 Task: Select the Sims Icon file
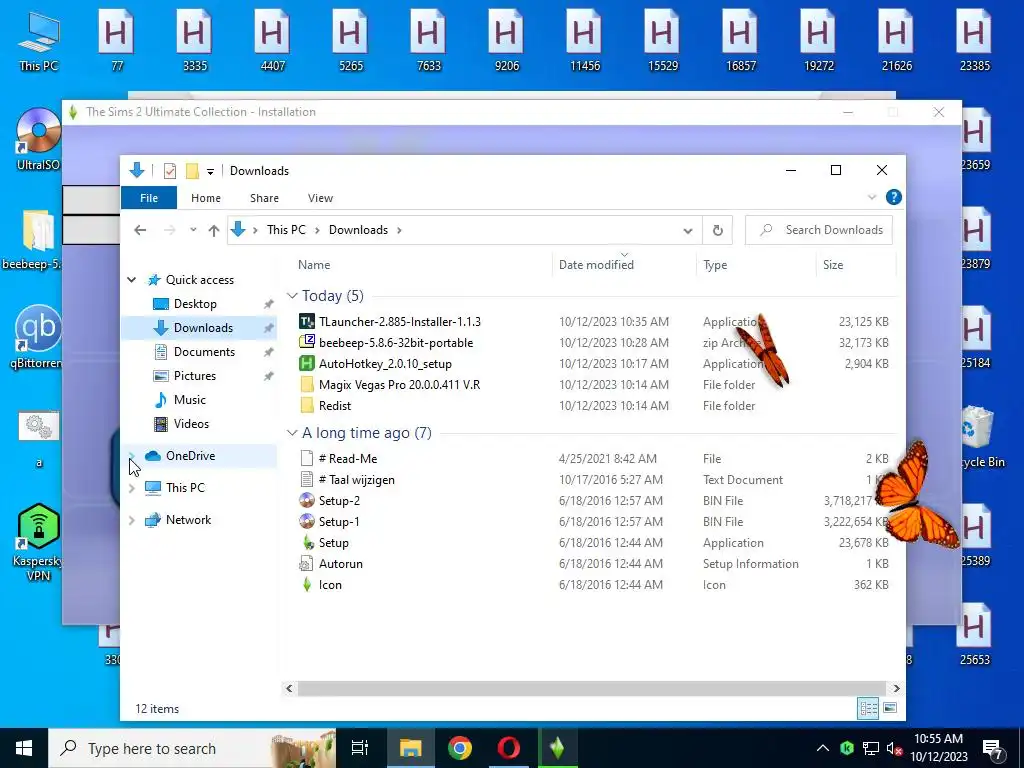click(307, 584)
